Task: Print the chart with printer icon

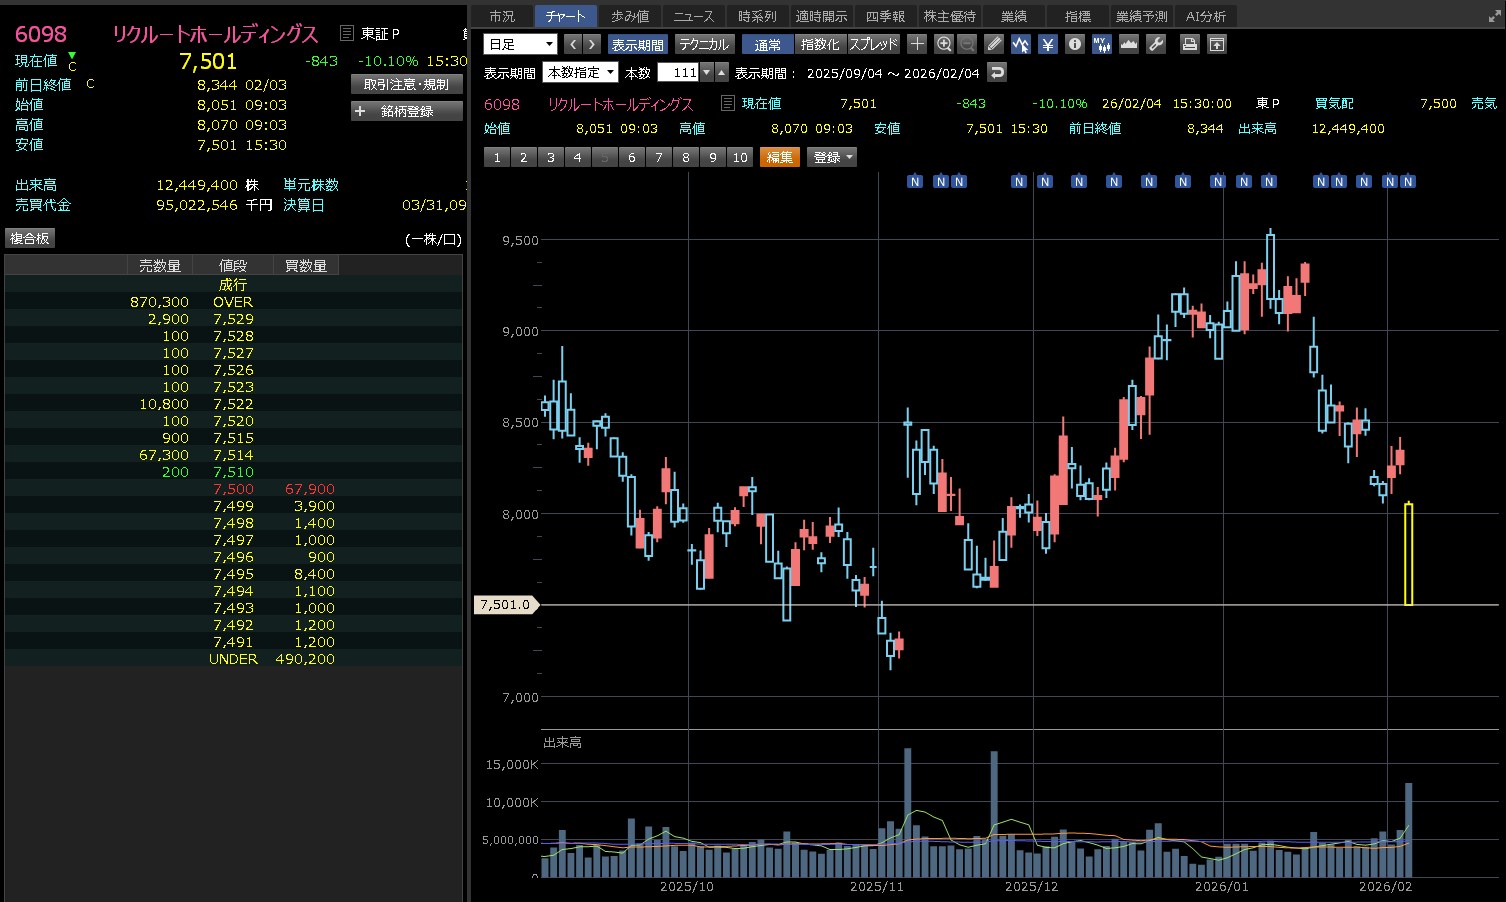Action: 1189,44
